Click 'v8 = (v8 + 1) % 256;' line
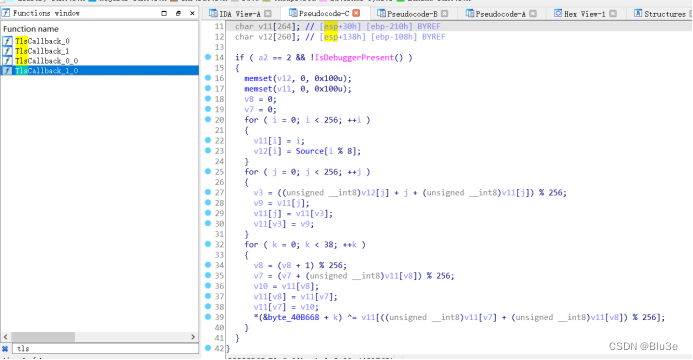693x360 pixels. 300,265
